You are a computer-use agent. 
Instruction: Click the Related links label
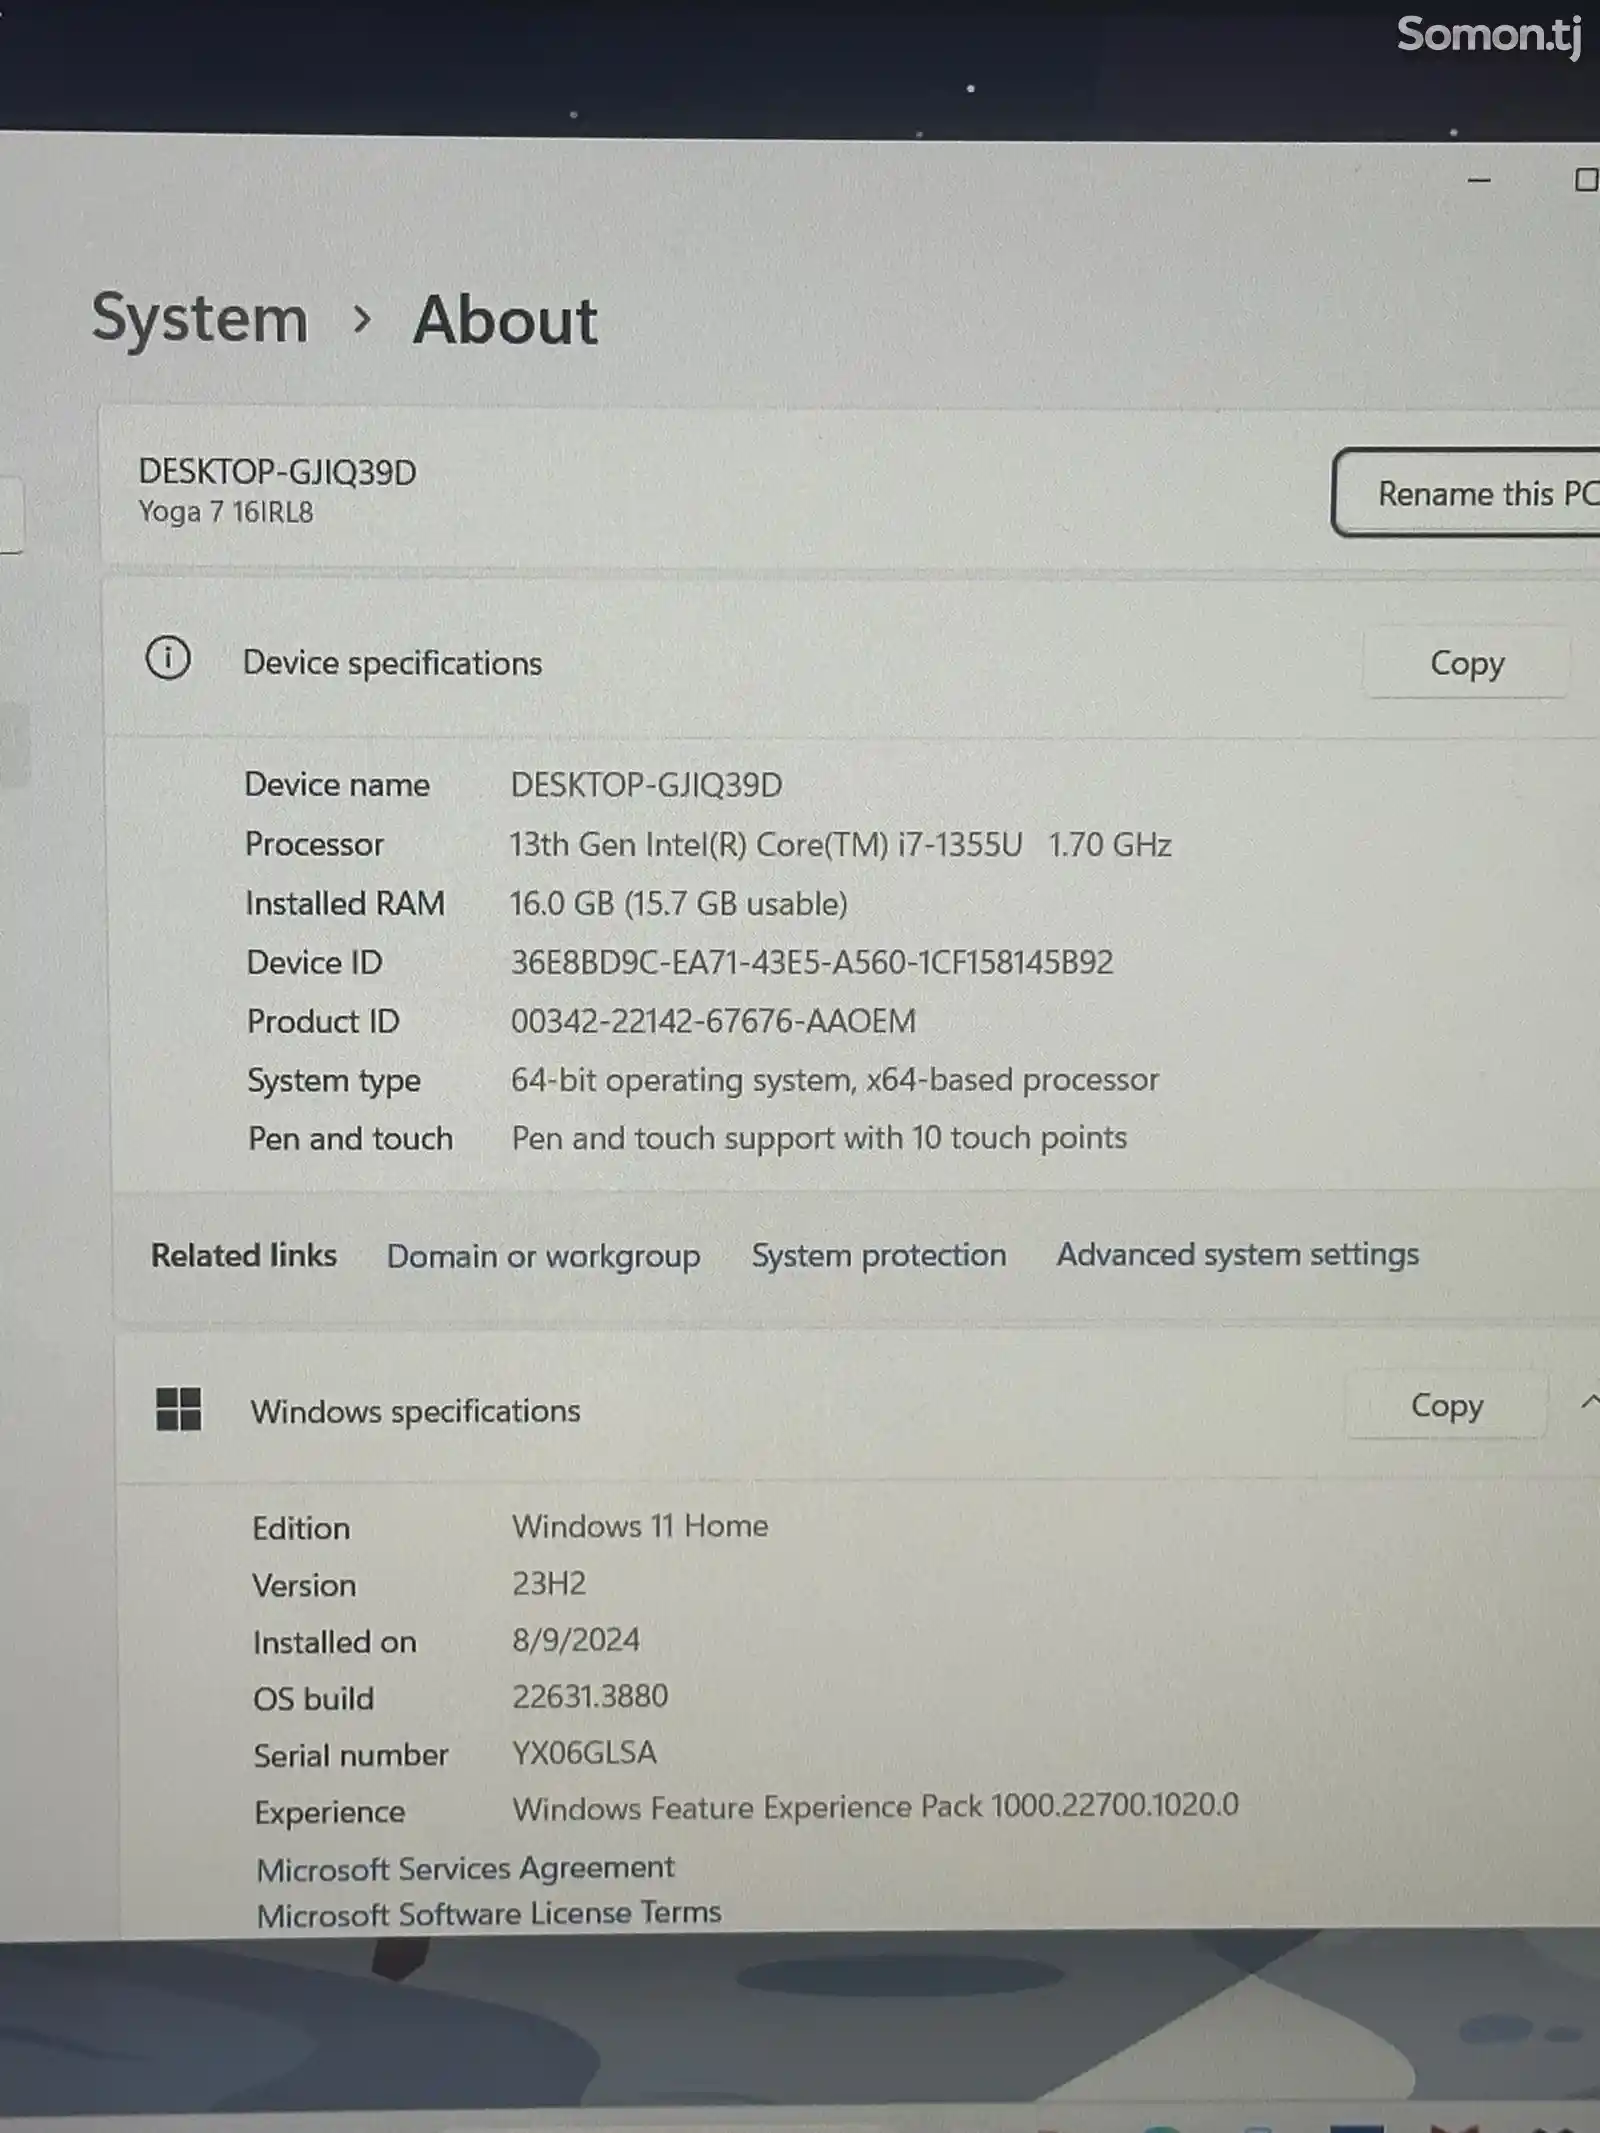(244, 1255)
